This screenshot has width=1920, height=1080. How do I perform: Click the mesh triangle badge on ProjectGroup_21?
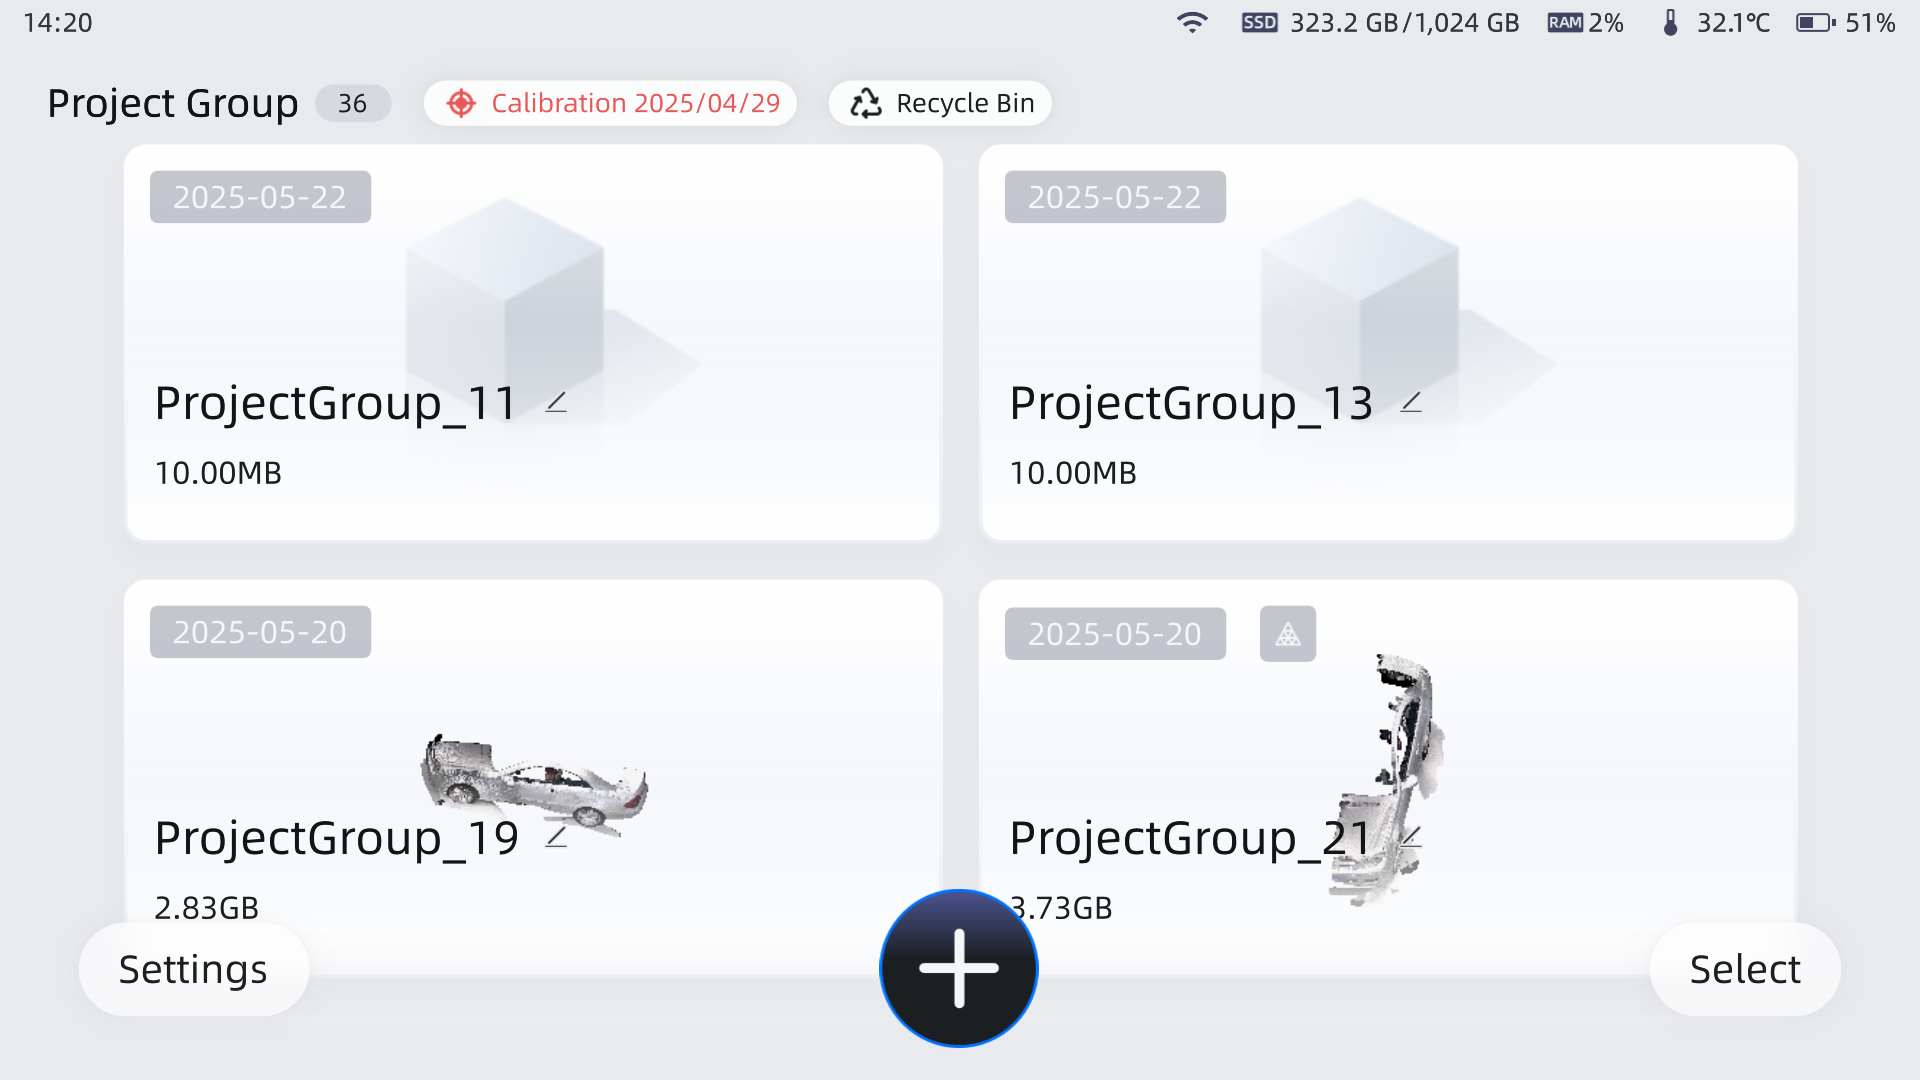(1288, 634)
